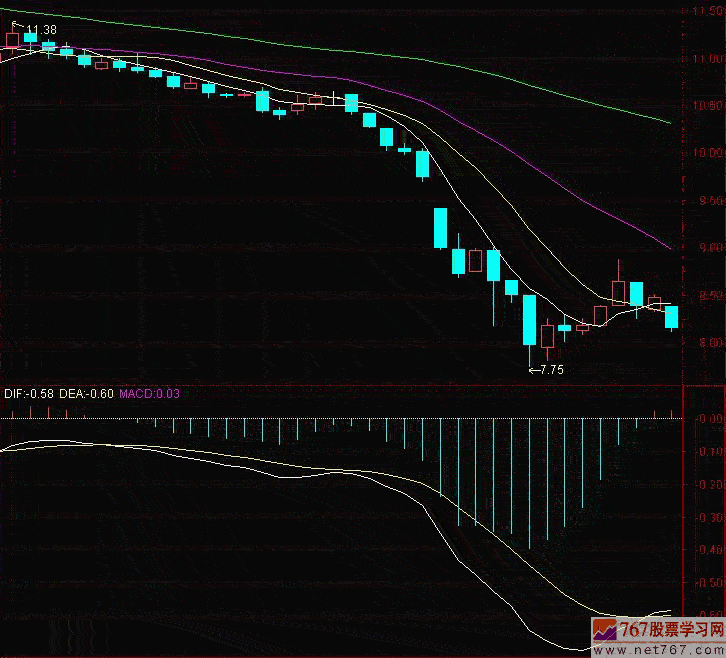Image resolution: width=726 pixels, height=658 pixels.
Task: Select the 11.38 high price marker
Action: 40,30
